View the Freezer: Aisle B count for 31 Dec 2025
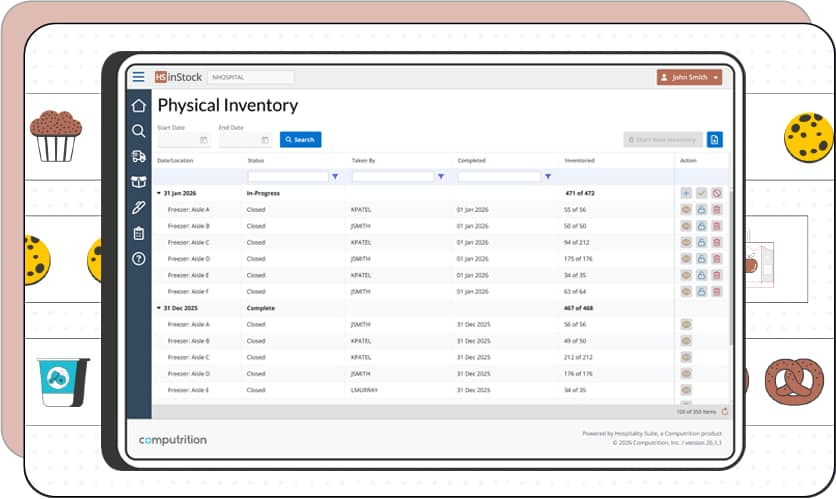Image resolution: width=836 pixels, height=499 pixels. click(x=686, y=340)
